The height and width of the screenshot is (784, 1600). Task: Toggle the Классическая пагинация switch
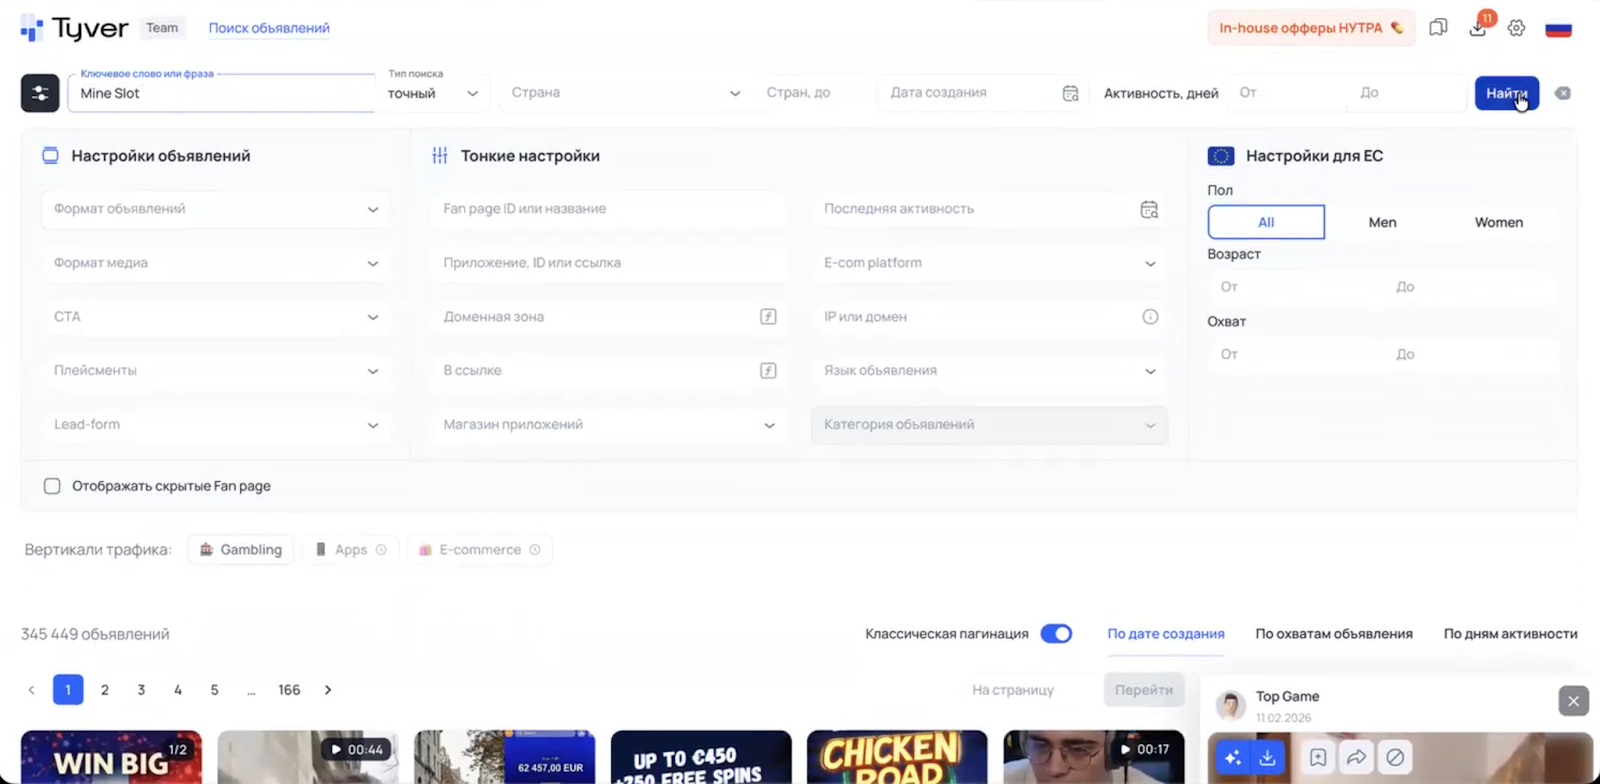point(1056,634)
